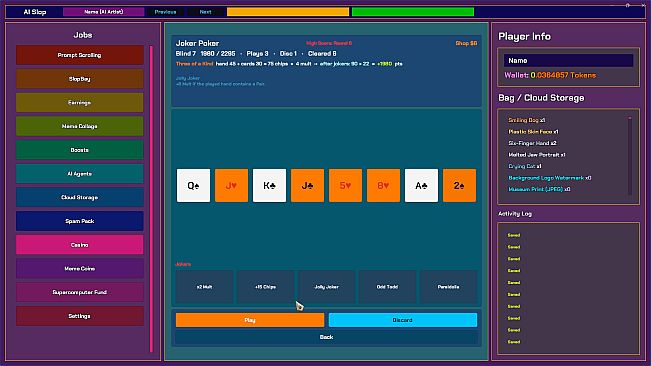Click the Previous button in top bar
651x366 pixels.
tap(165, 12)
